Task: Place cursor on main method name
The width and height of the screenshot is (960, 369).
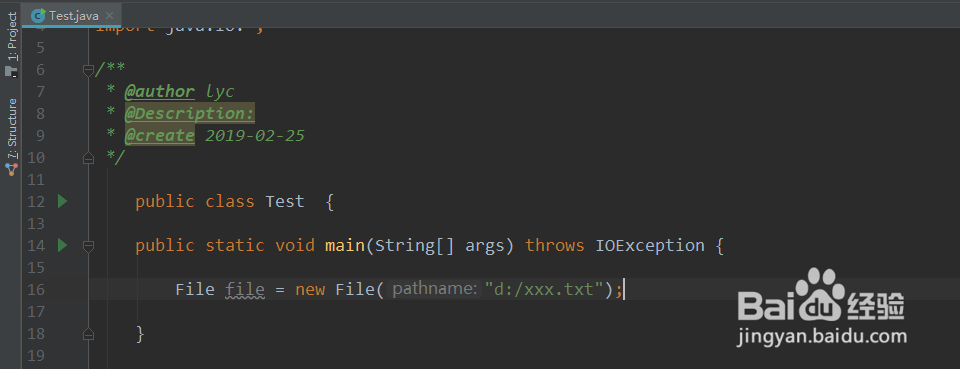Action: pos(345,245)
